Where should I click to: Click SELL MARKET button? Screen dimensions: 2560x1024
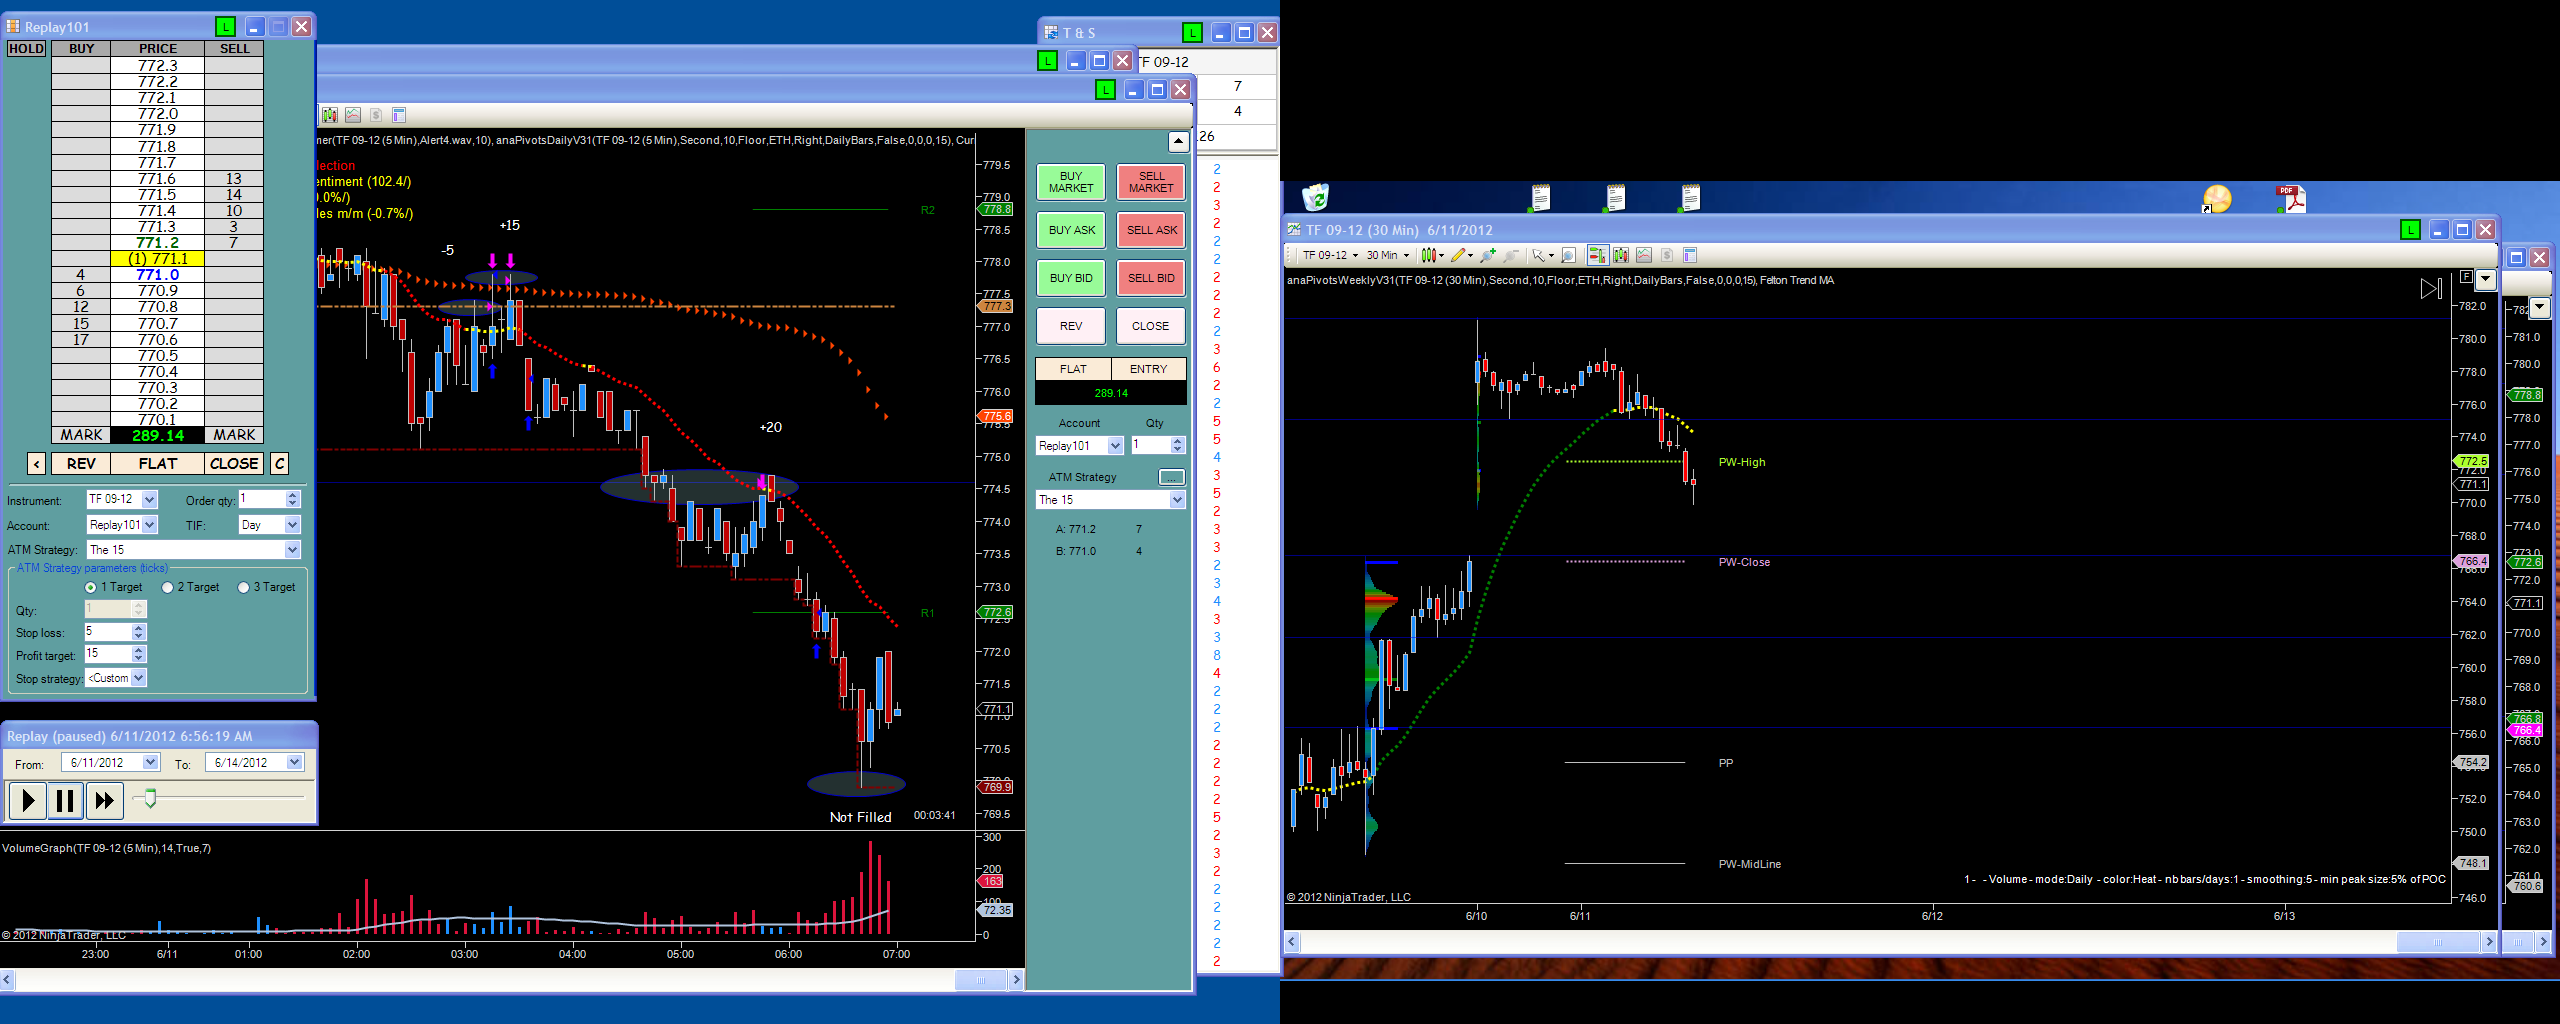[1151, 182]
